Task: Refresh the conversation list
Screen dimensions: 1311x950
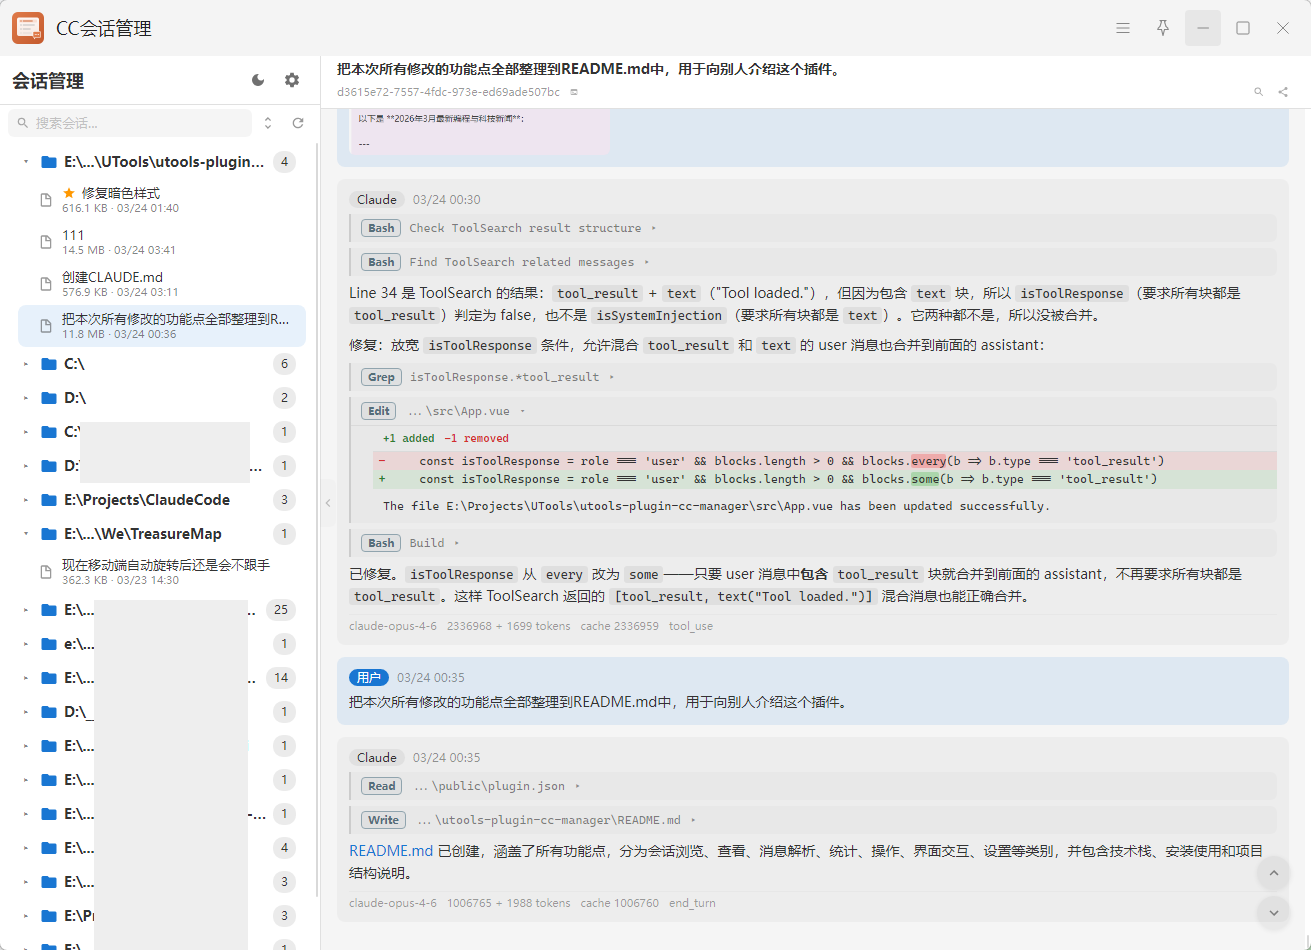Action: pyautogui.click(x=298, y=123)
